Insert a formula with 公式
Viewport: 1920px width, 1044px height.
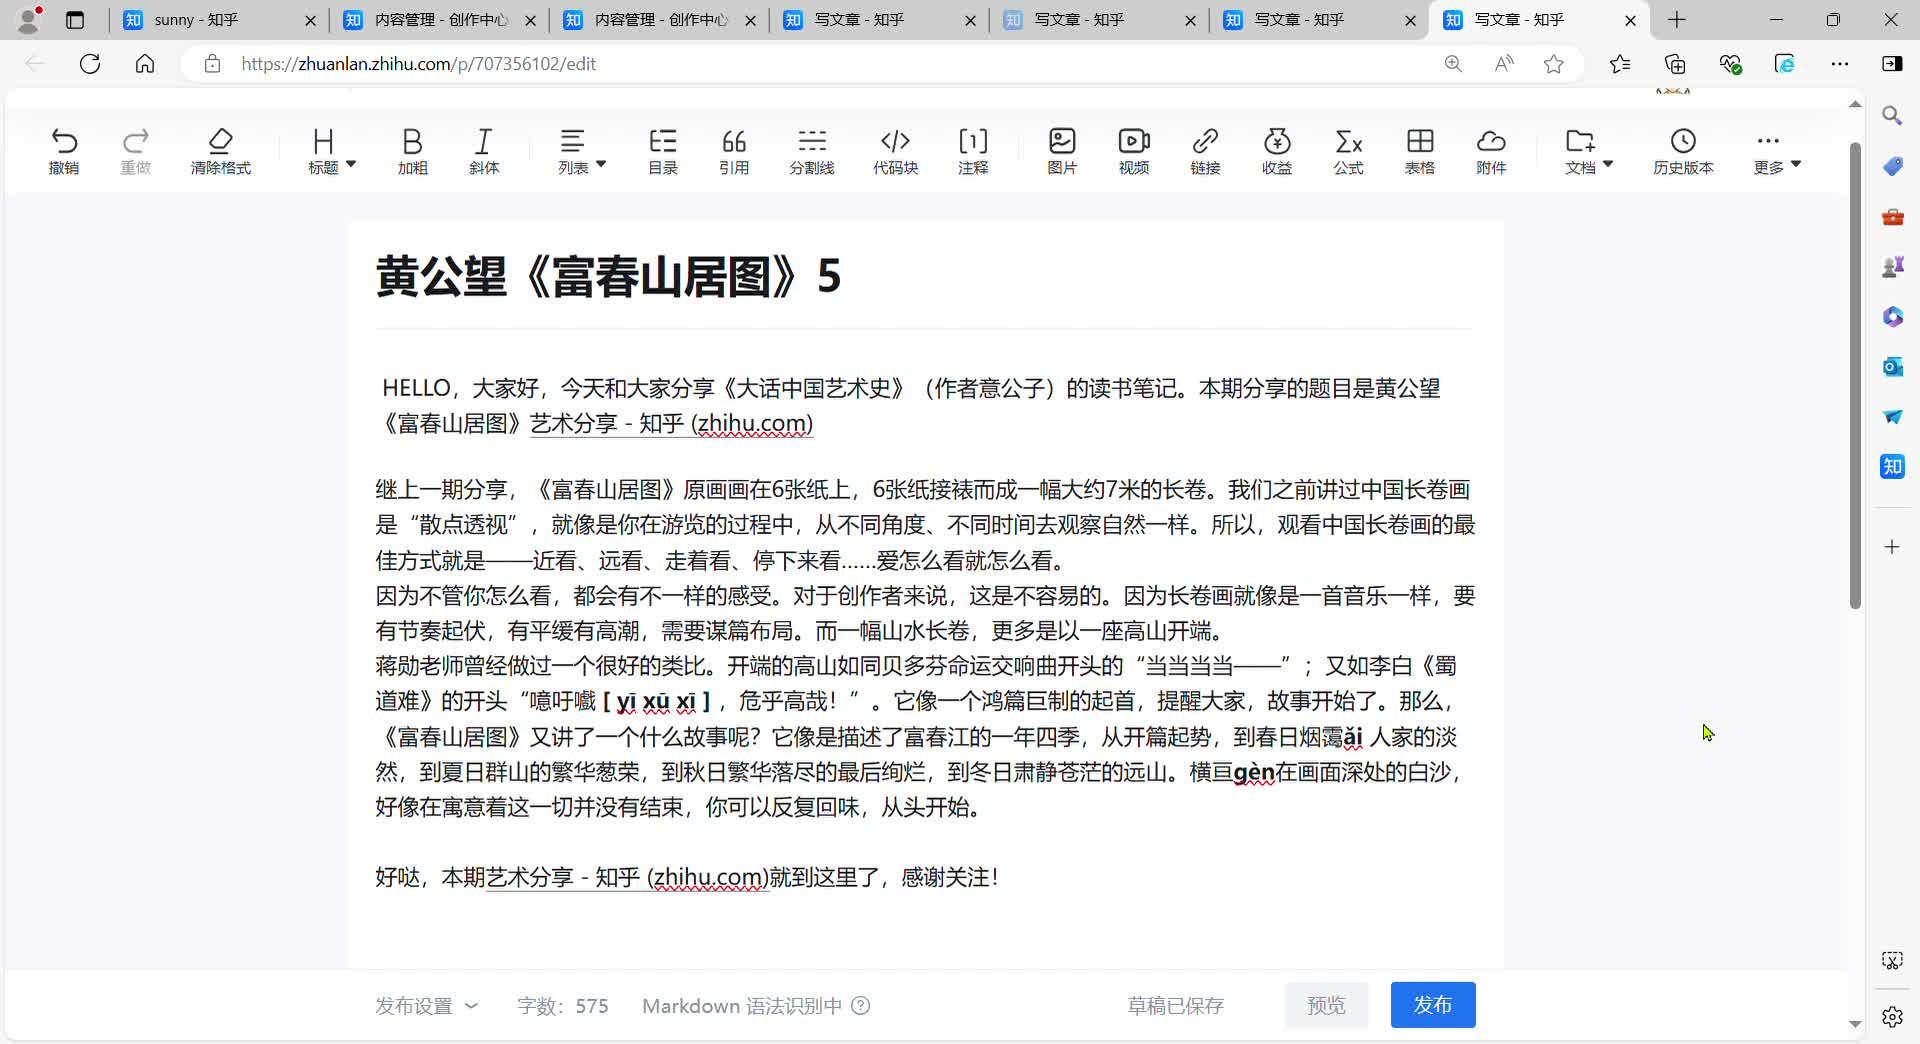coord(1348,152)
